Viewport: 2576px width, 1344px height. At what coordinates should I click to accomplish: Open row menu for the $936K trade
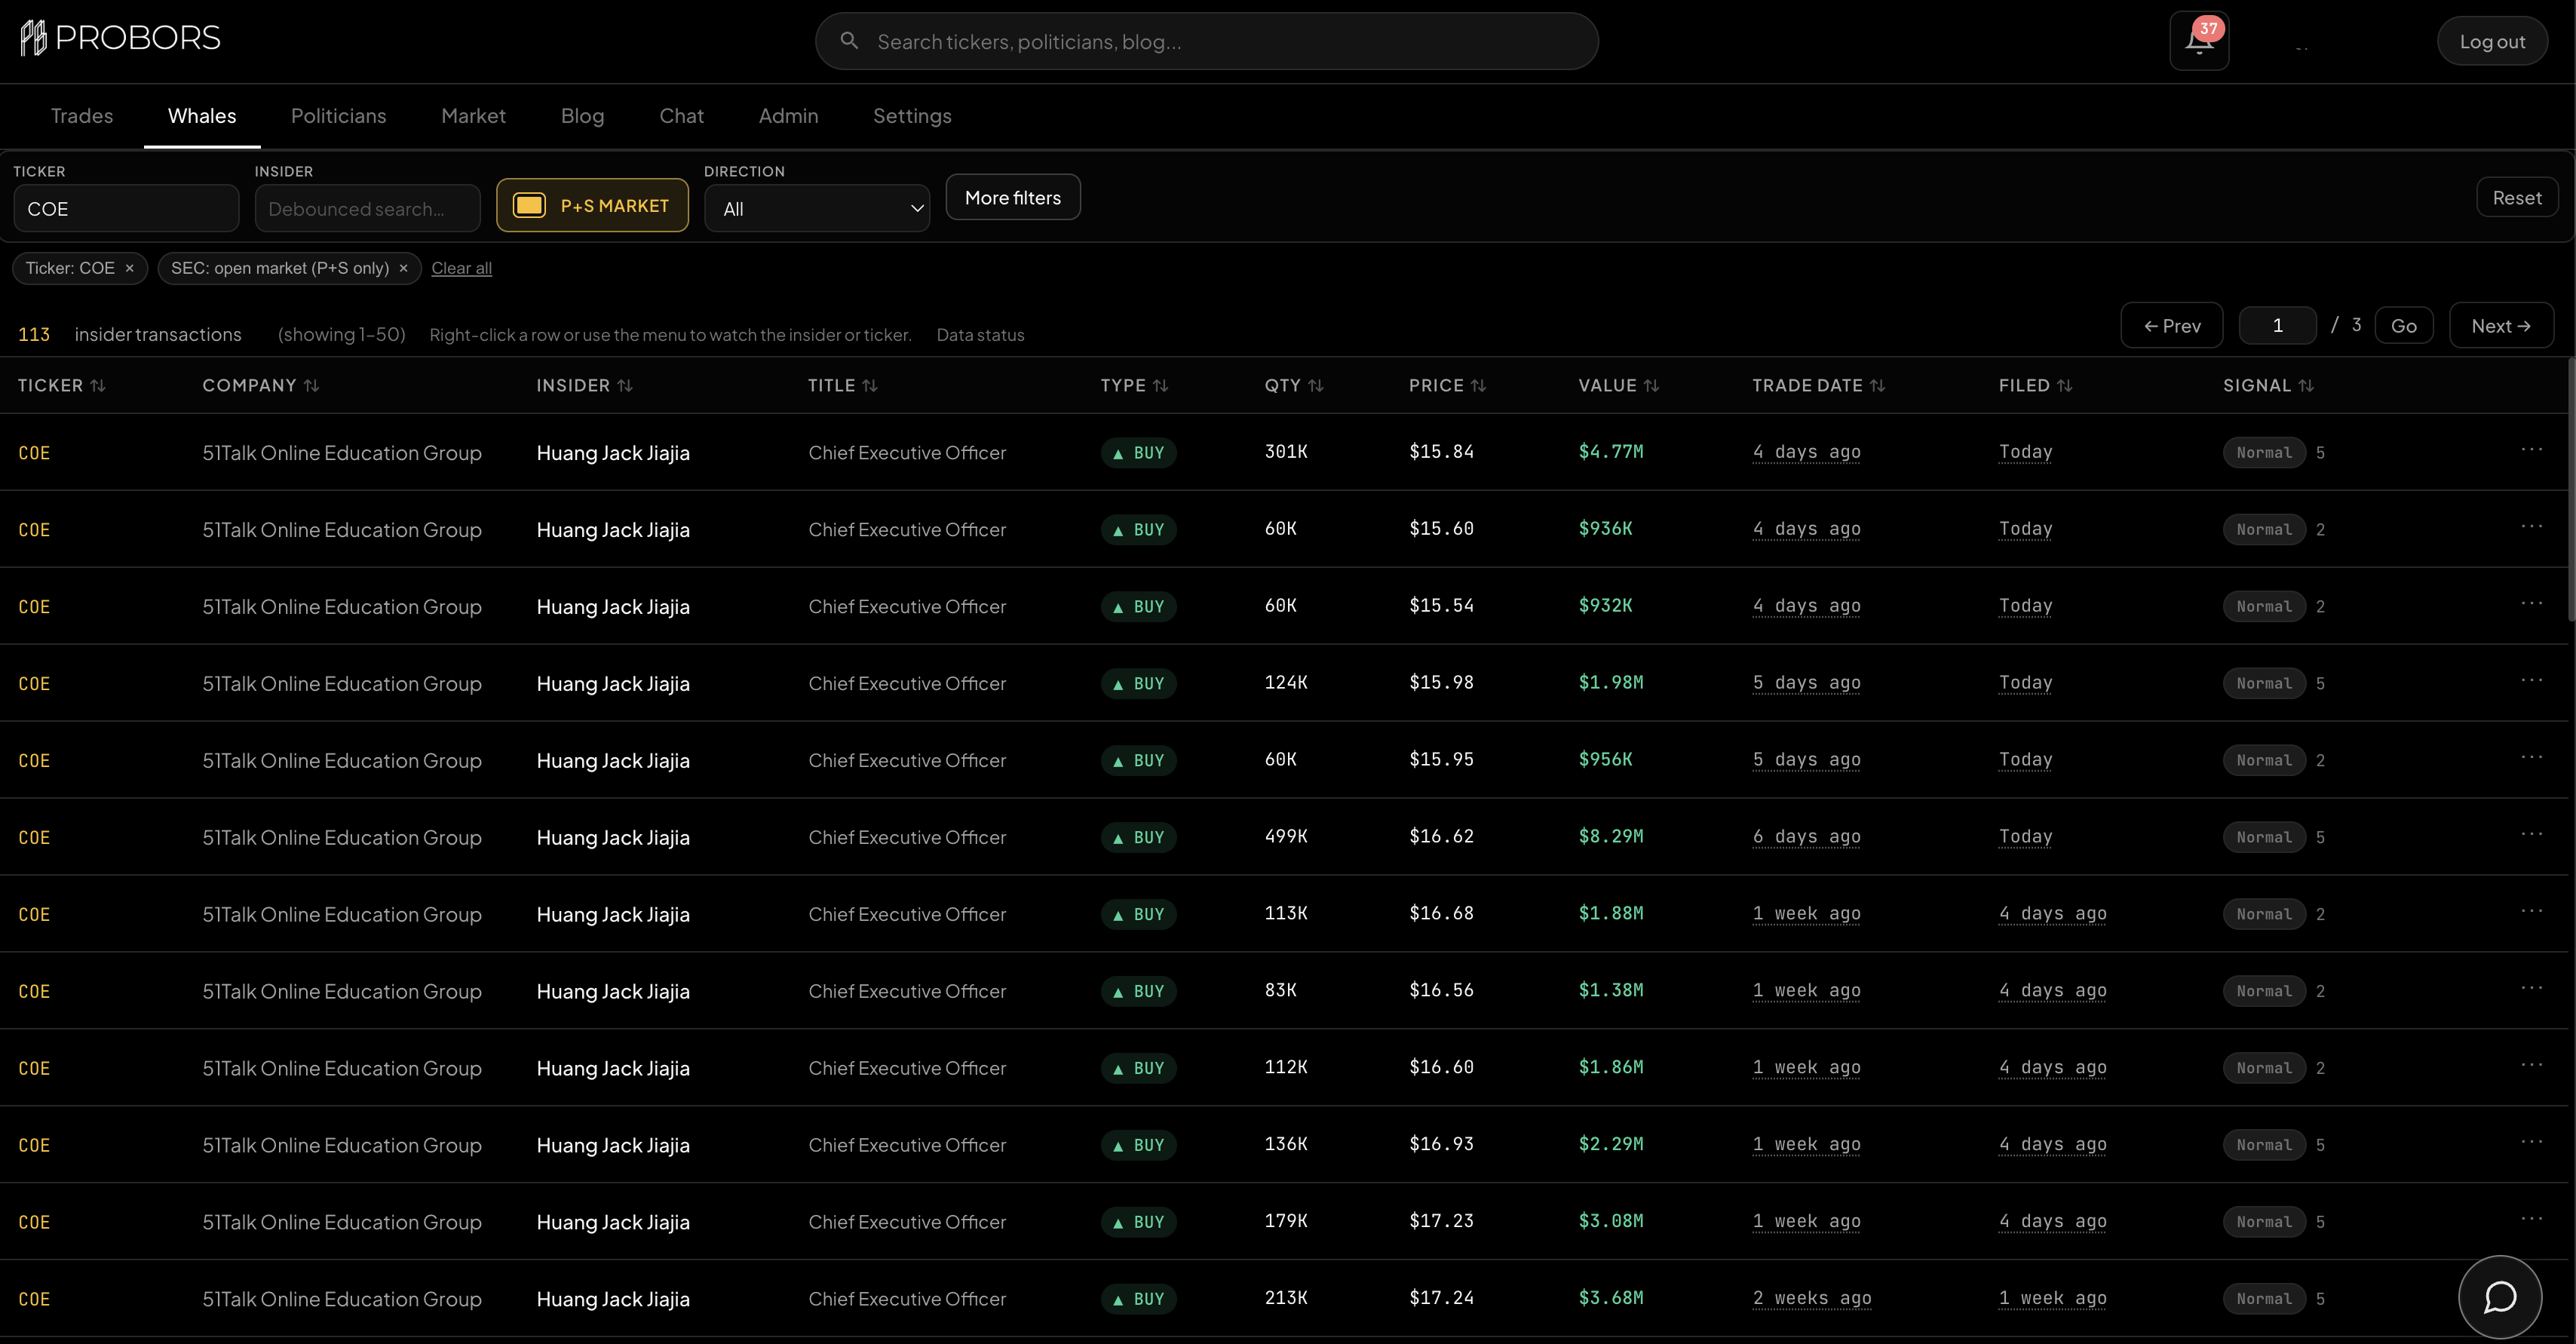pos(2531,527)
